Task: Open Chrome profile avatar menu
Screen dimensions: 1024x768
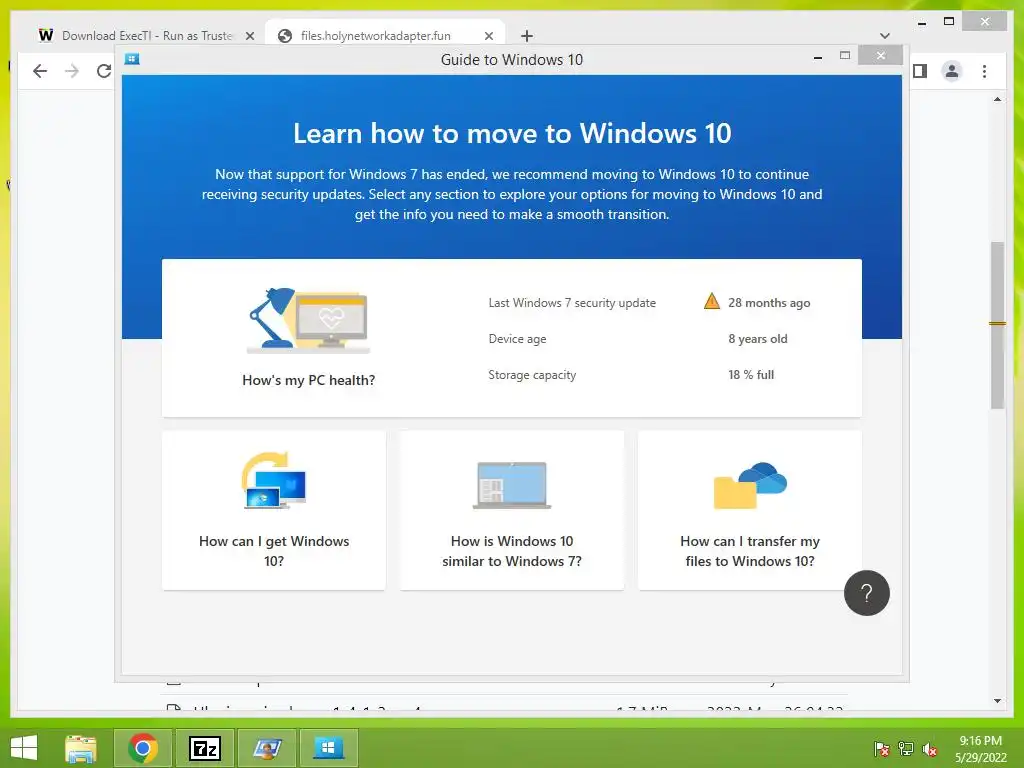Action: pyautogui.click(x=952, y=71)
